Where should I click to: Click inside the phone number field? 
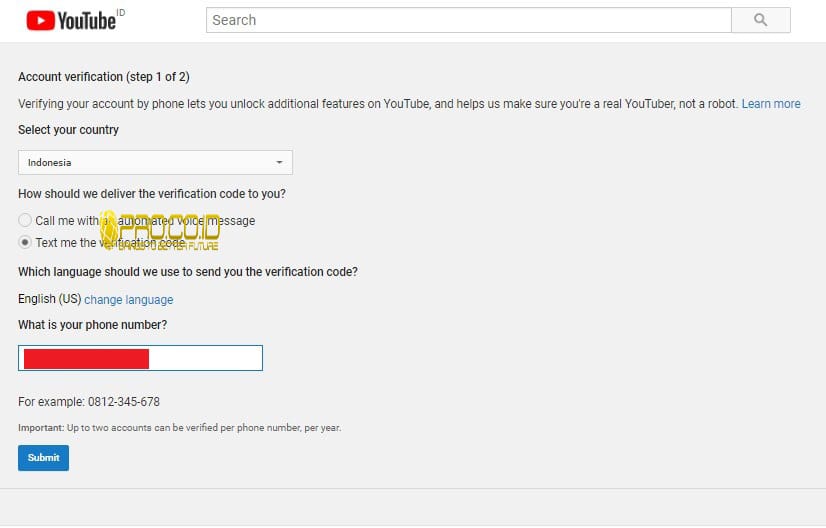[x=205, y=358]
